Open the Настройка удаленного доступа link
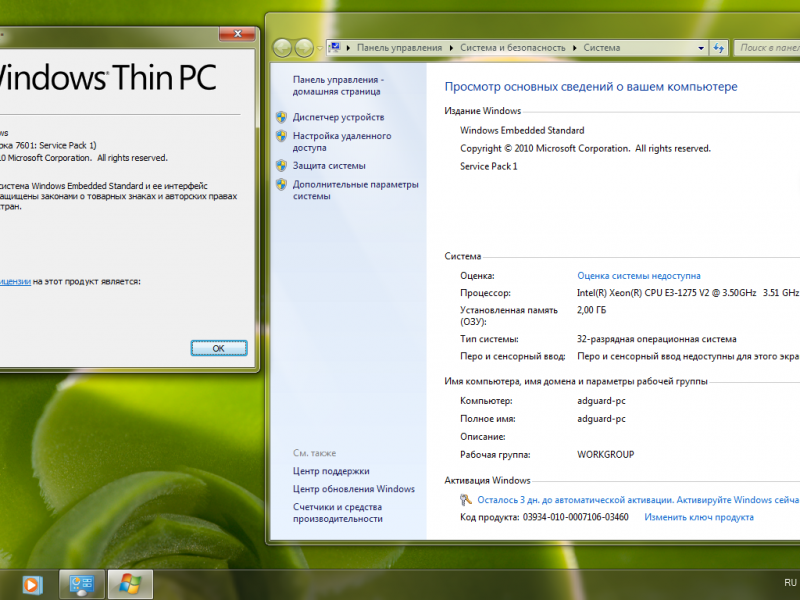Viewport: 800px width, 600px height. [342, 142]
